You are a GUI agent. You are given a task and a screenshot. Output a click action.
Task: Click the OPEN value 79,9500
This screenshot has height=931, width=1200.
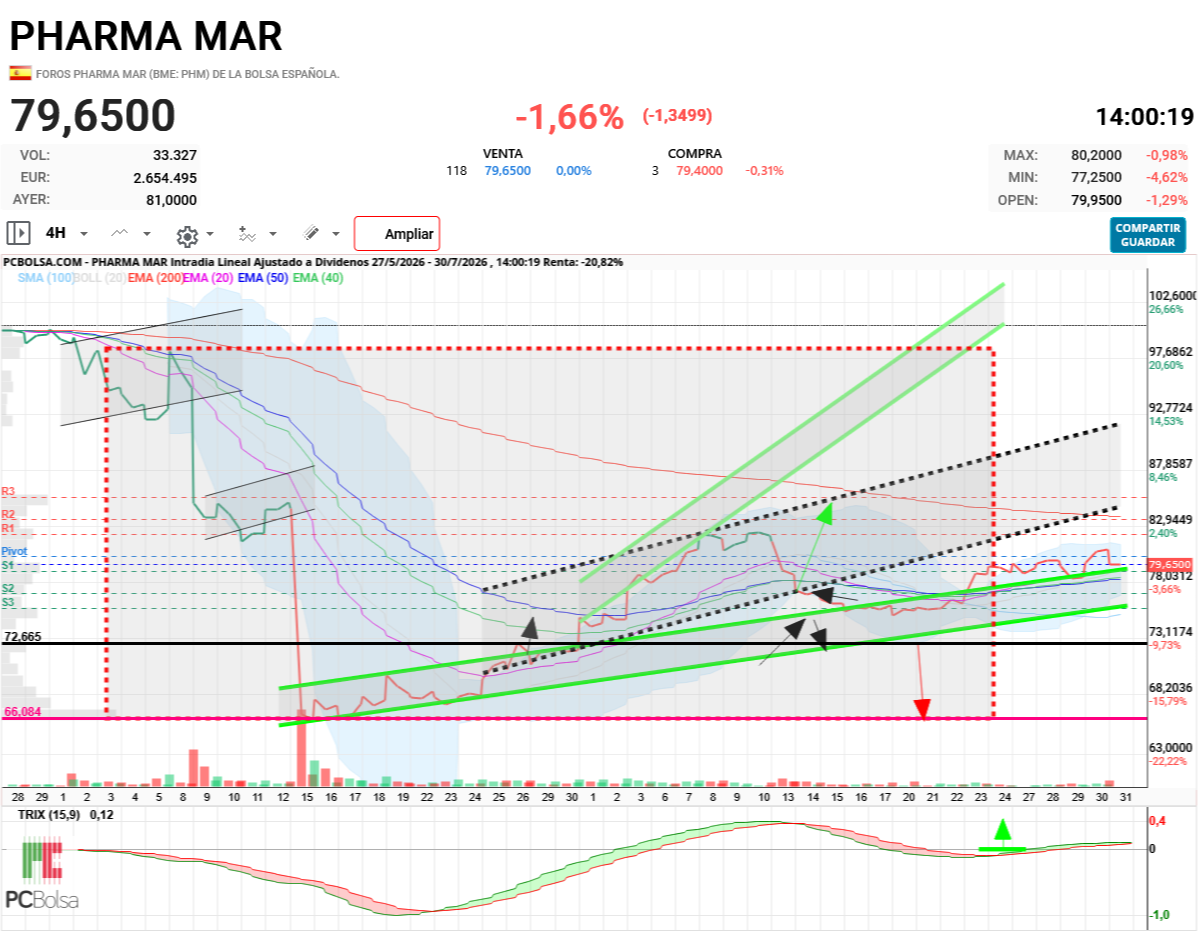click(x=1095, y=200)
